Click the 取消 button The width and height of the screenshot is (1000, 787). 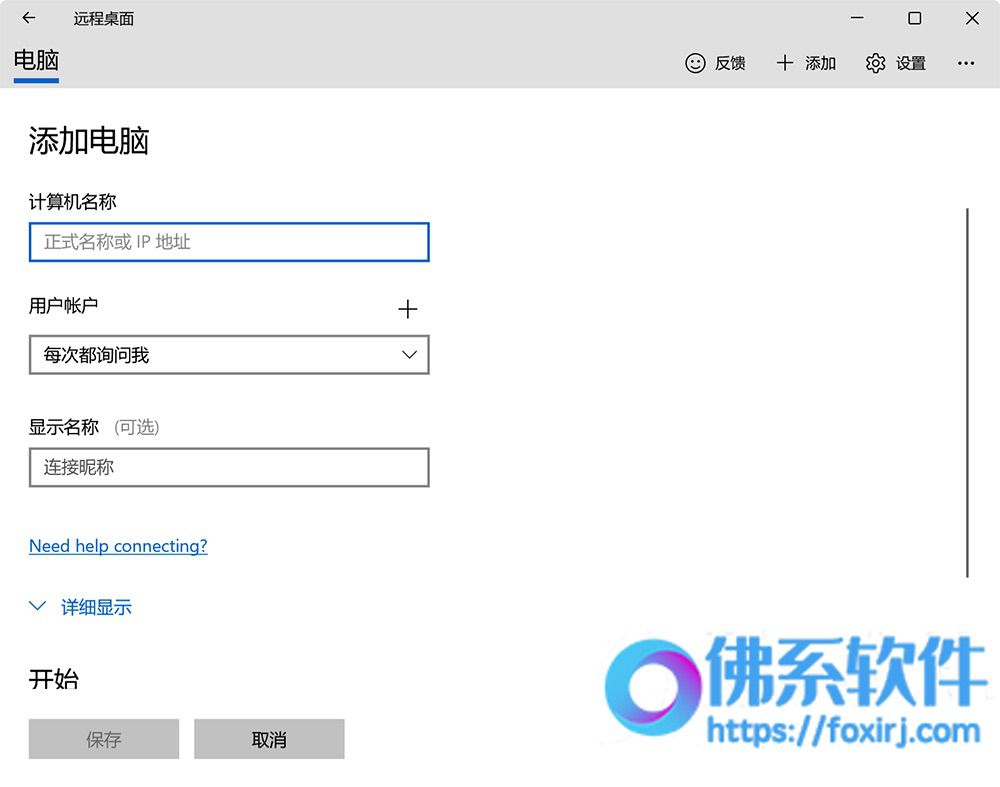click(x=269, y=739)
